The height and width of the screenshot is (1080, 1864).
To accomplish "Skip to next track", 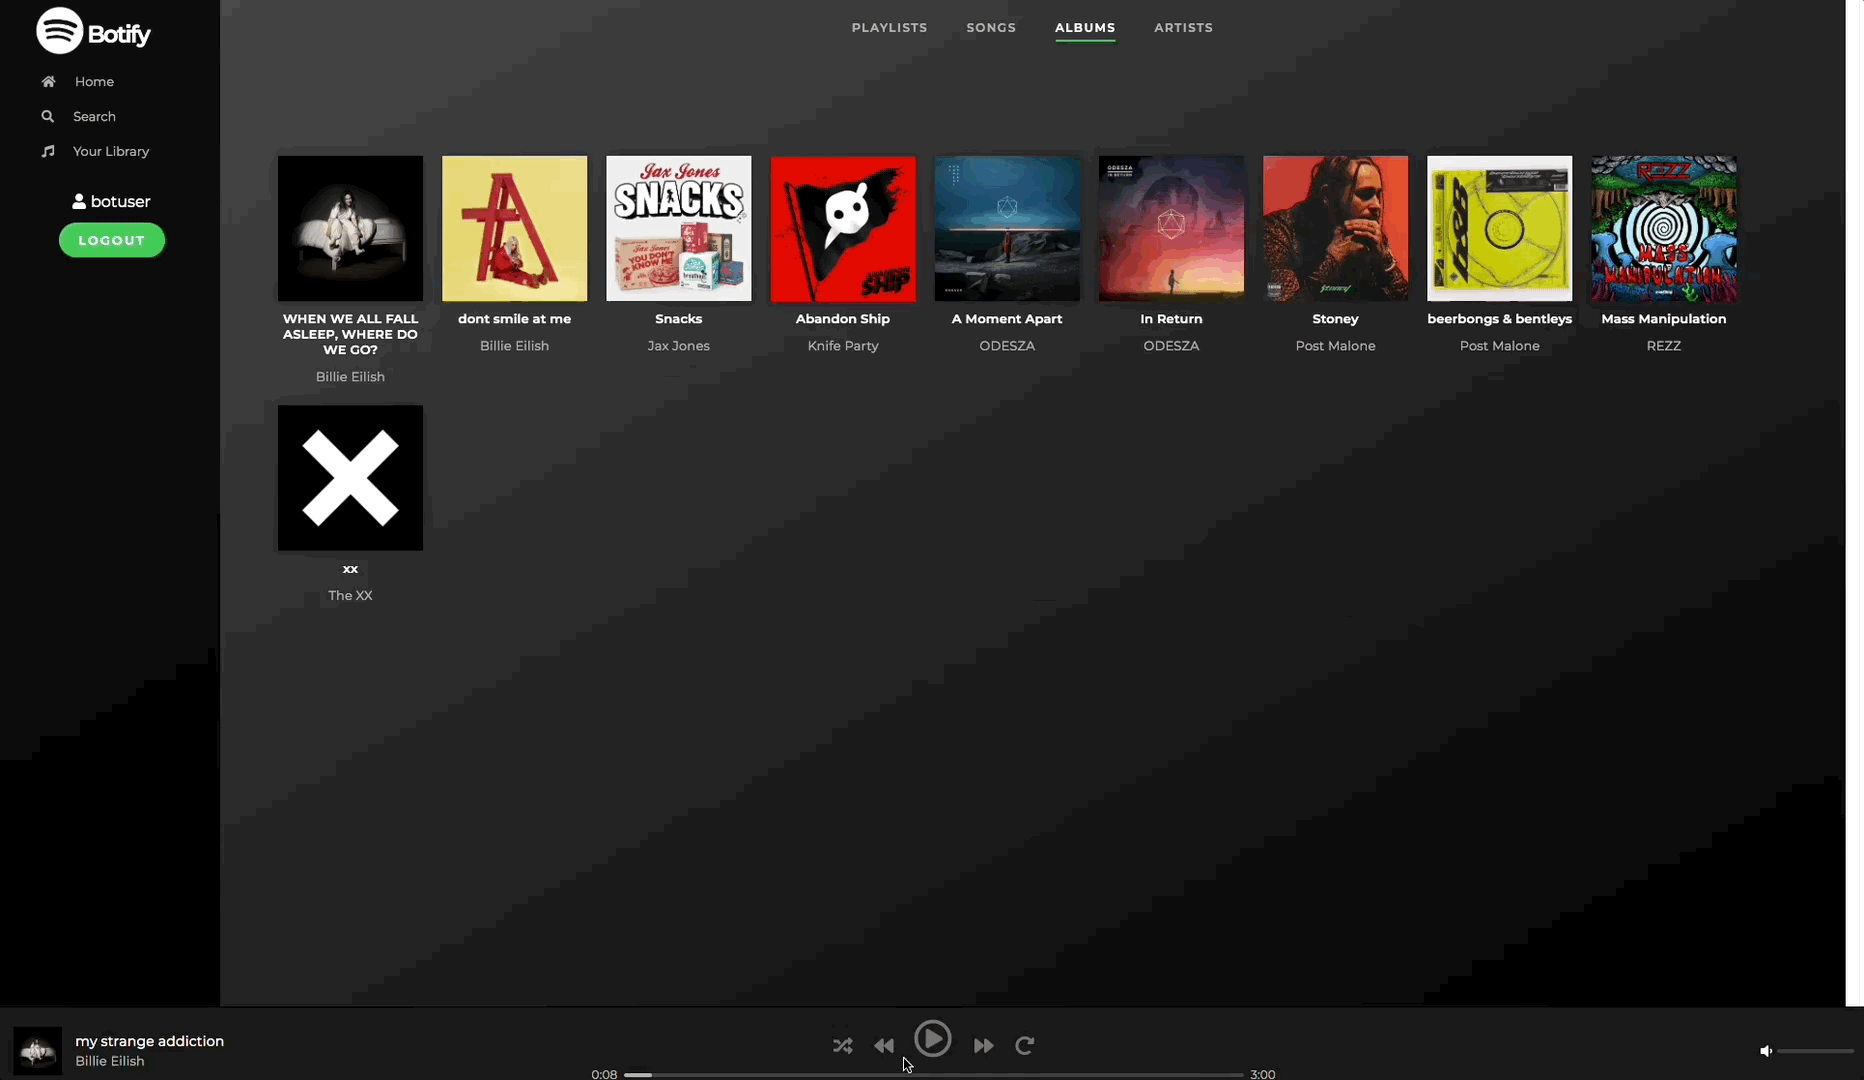I will tap(984, 1046).
